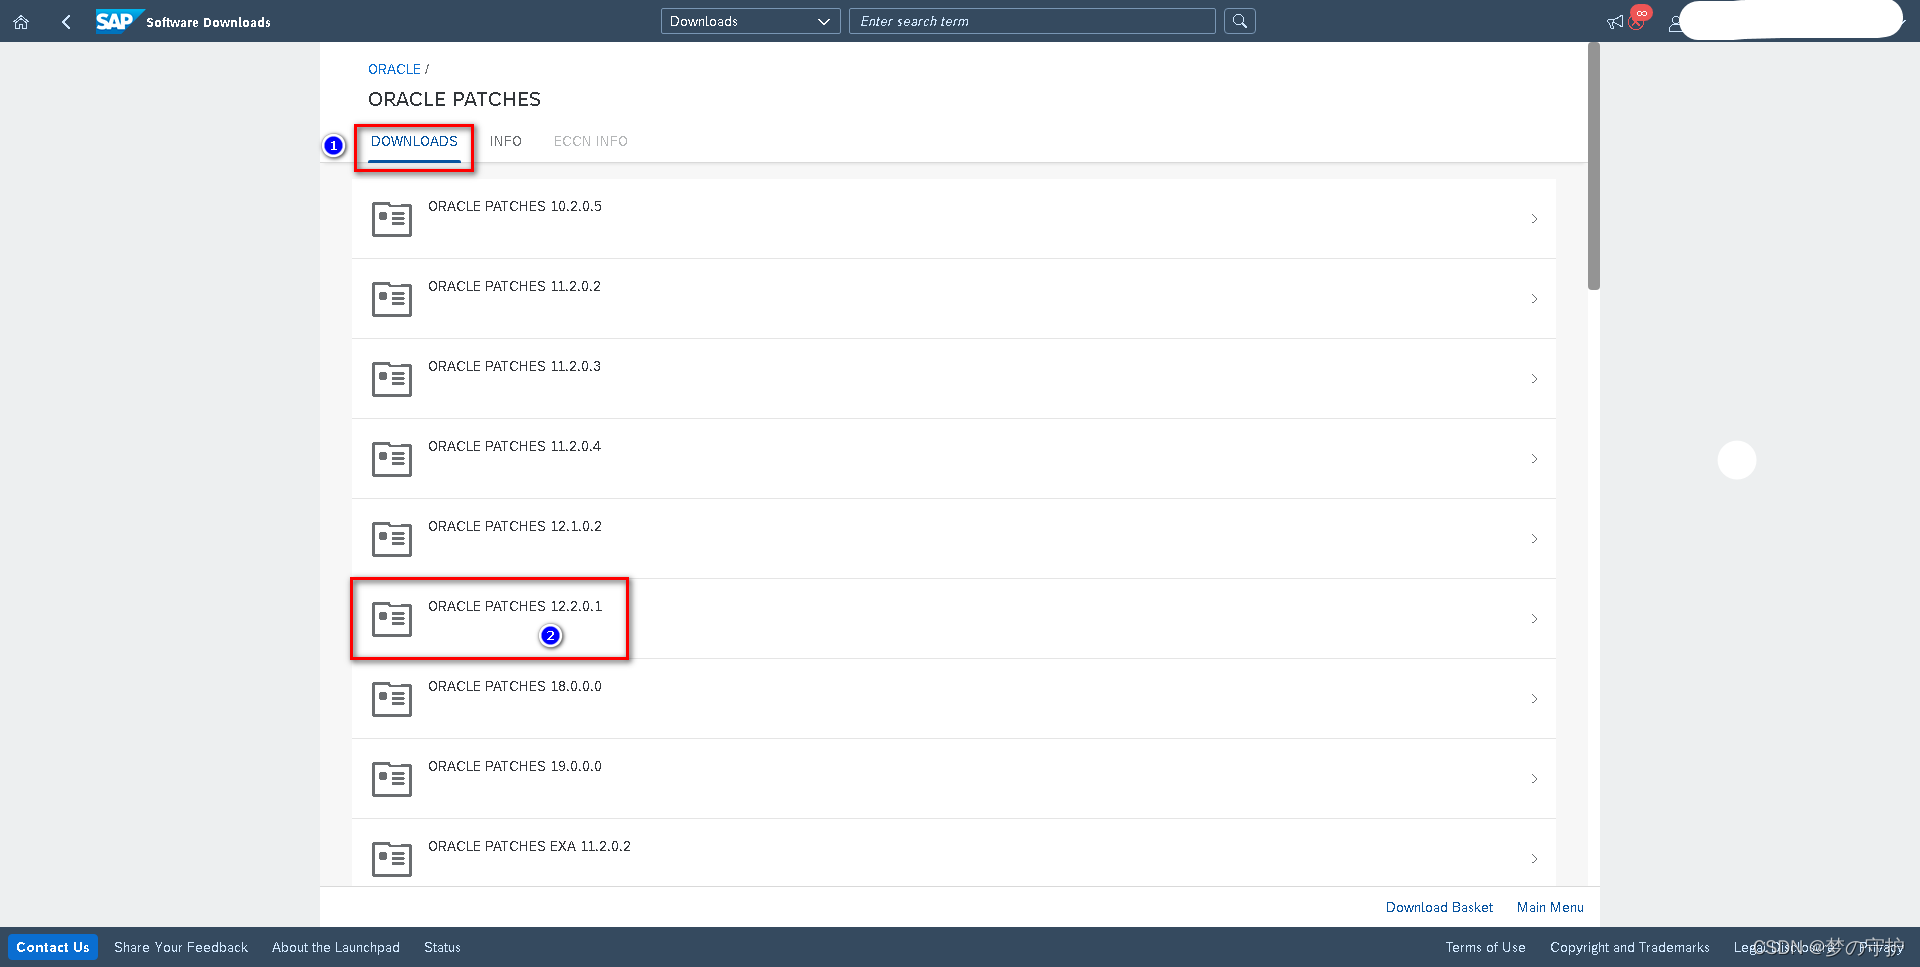Click folder icon for ORACLE PATCHES 11.2.0.4
The height and width of the screenshot is (967, 1920).
click(x=392, y=459)
